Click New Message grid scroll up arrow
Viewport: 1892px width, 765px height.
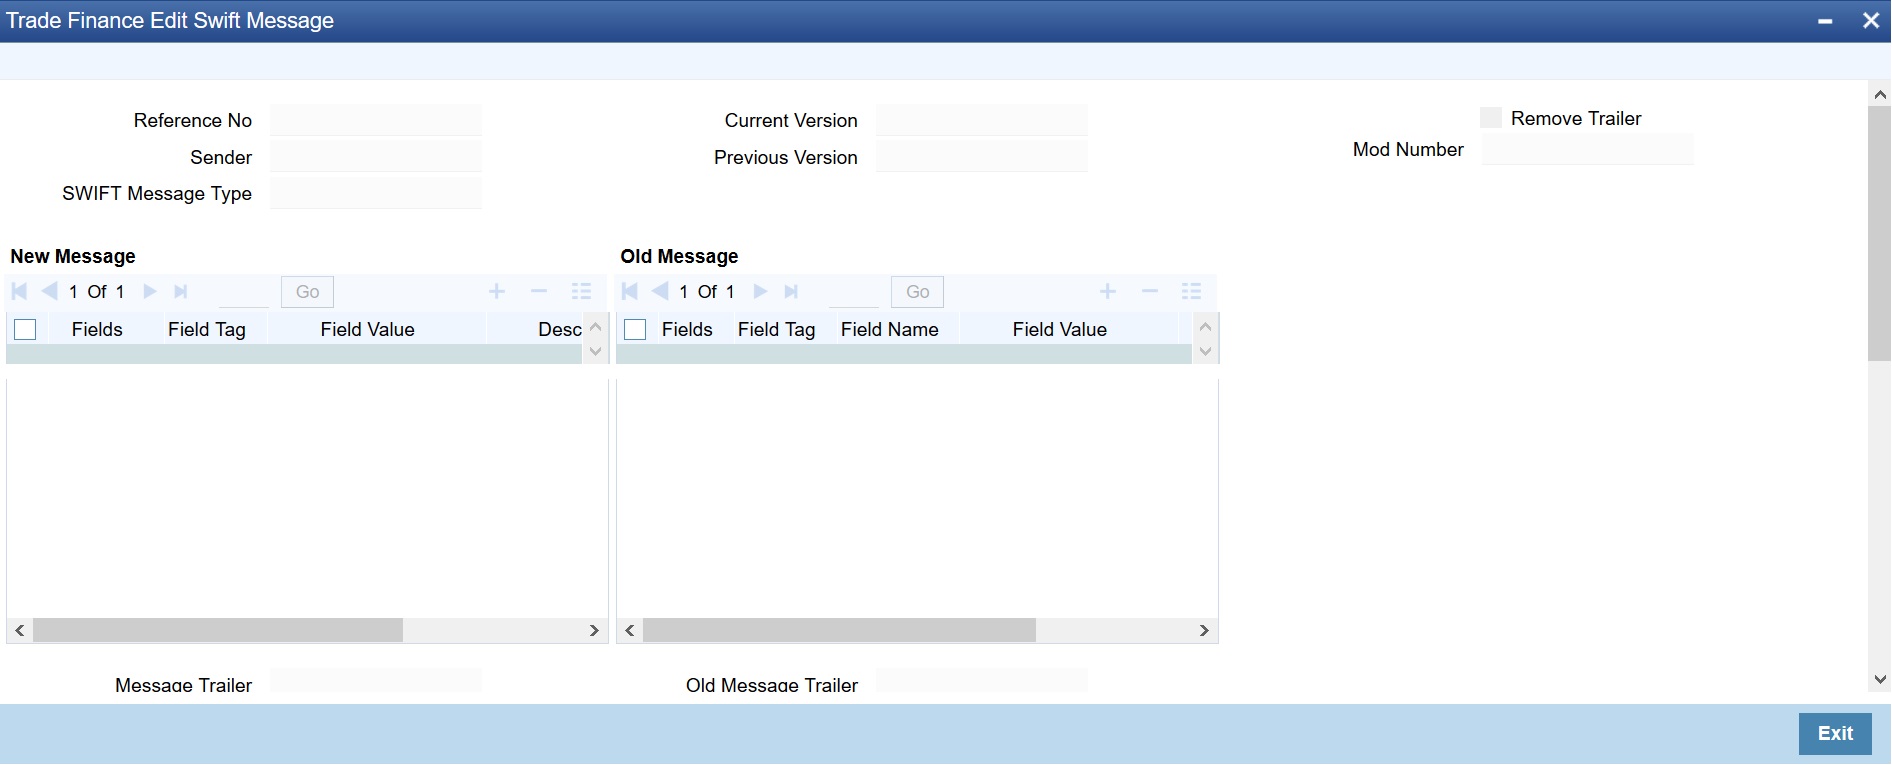[596, 326]
